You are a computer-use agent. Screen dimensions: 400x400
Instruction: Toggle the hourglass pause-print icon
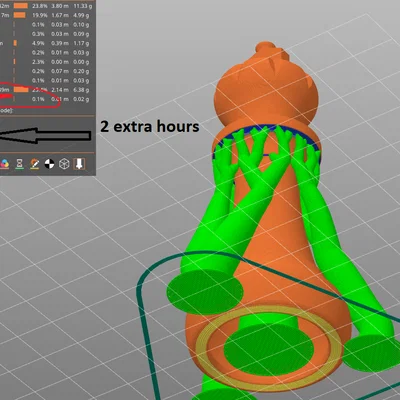coord(20,164)
